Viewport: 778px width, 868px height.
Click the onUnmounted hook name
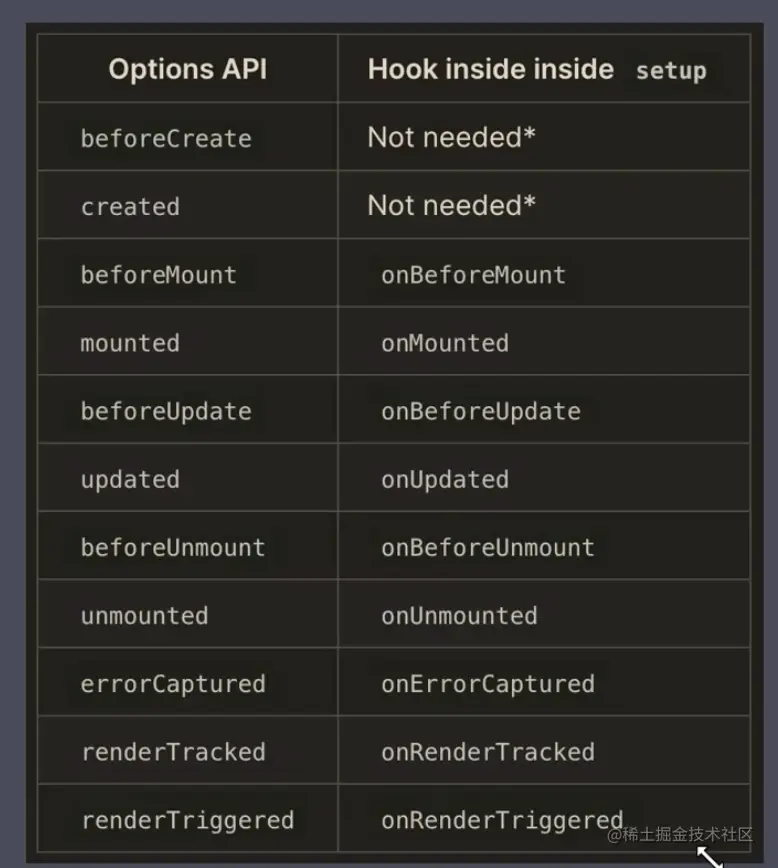pos(459,615)
